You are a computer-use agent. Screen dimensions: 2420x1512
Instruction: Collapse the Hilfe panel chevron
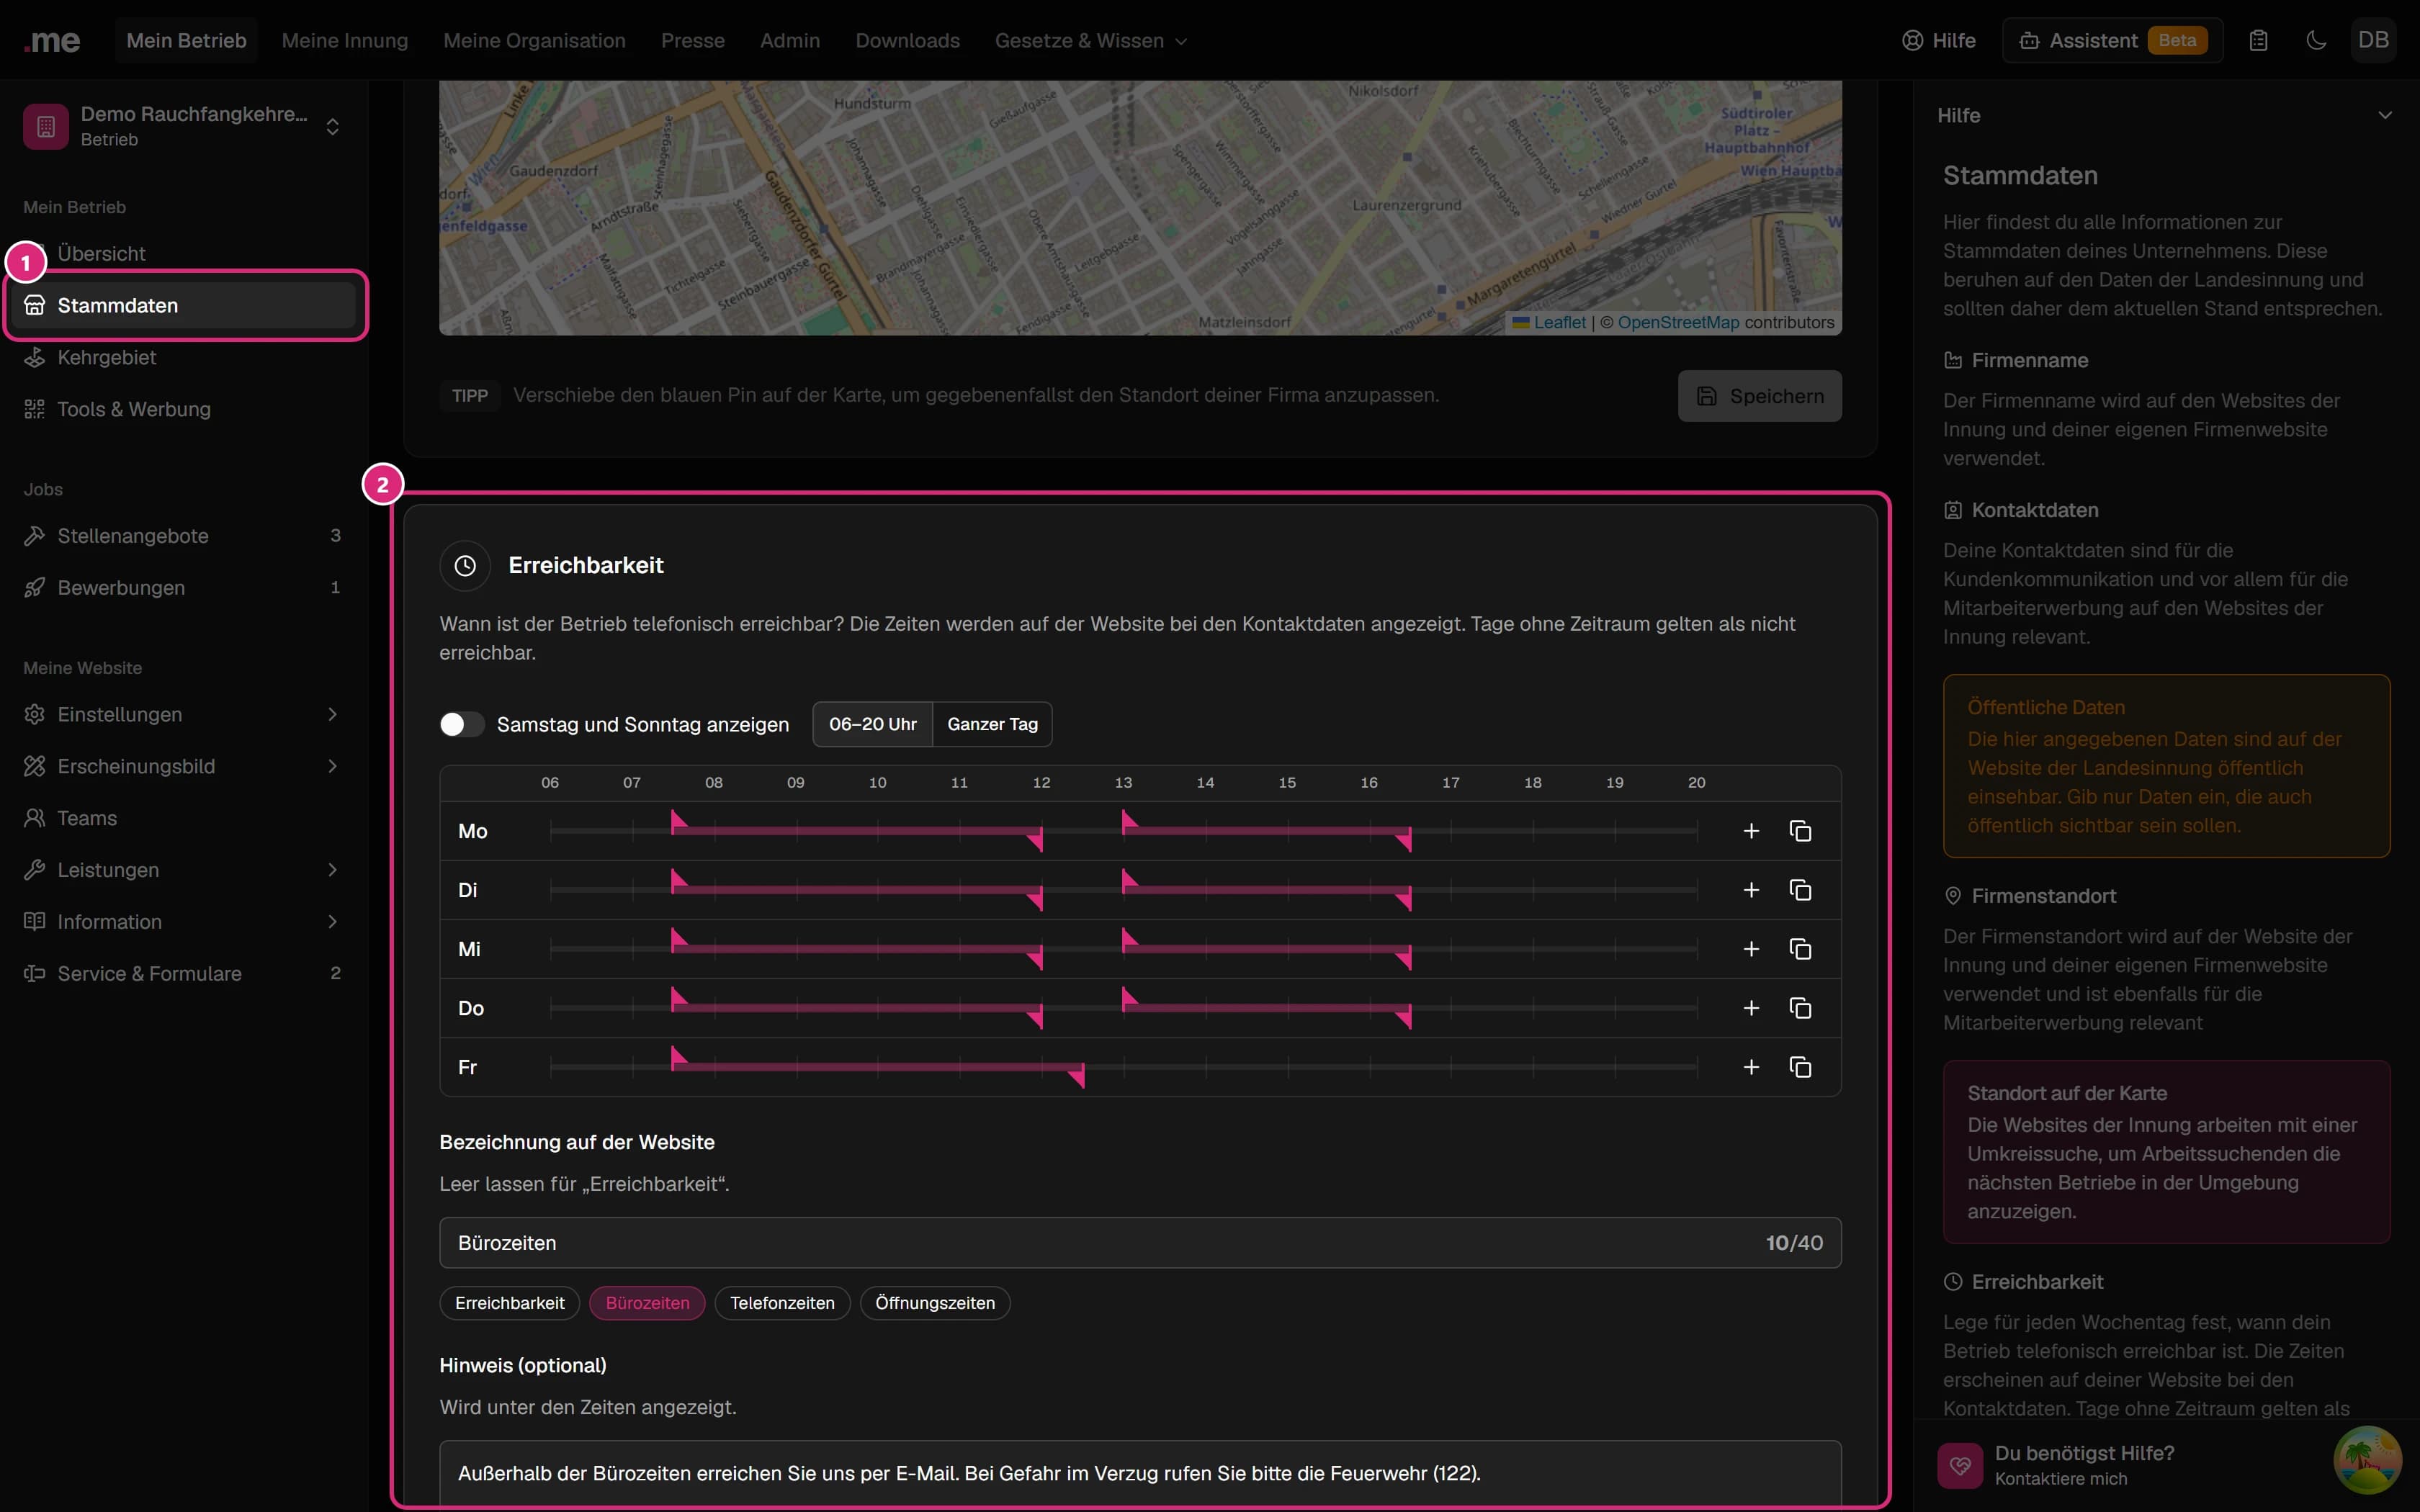pyautogui.click(x=2385, y=115)
